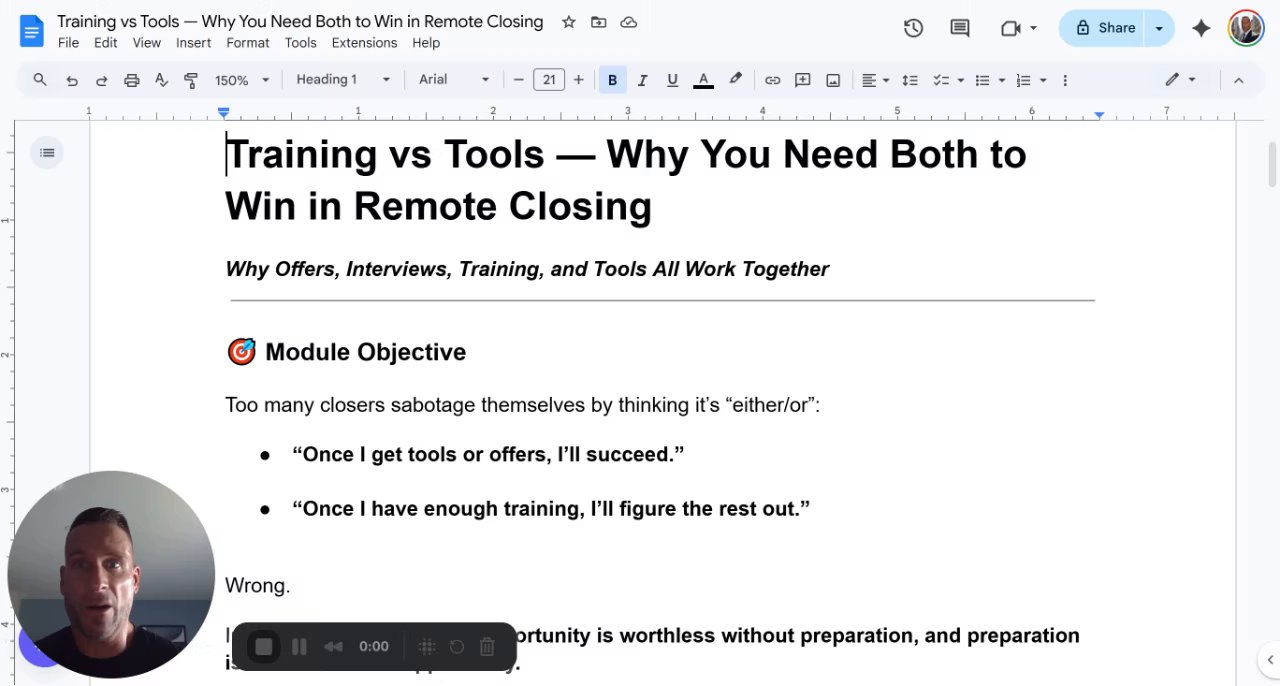Search the menus magnifier icon
Viewport: 1280px width, 686px height.
[40, 80]
